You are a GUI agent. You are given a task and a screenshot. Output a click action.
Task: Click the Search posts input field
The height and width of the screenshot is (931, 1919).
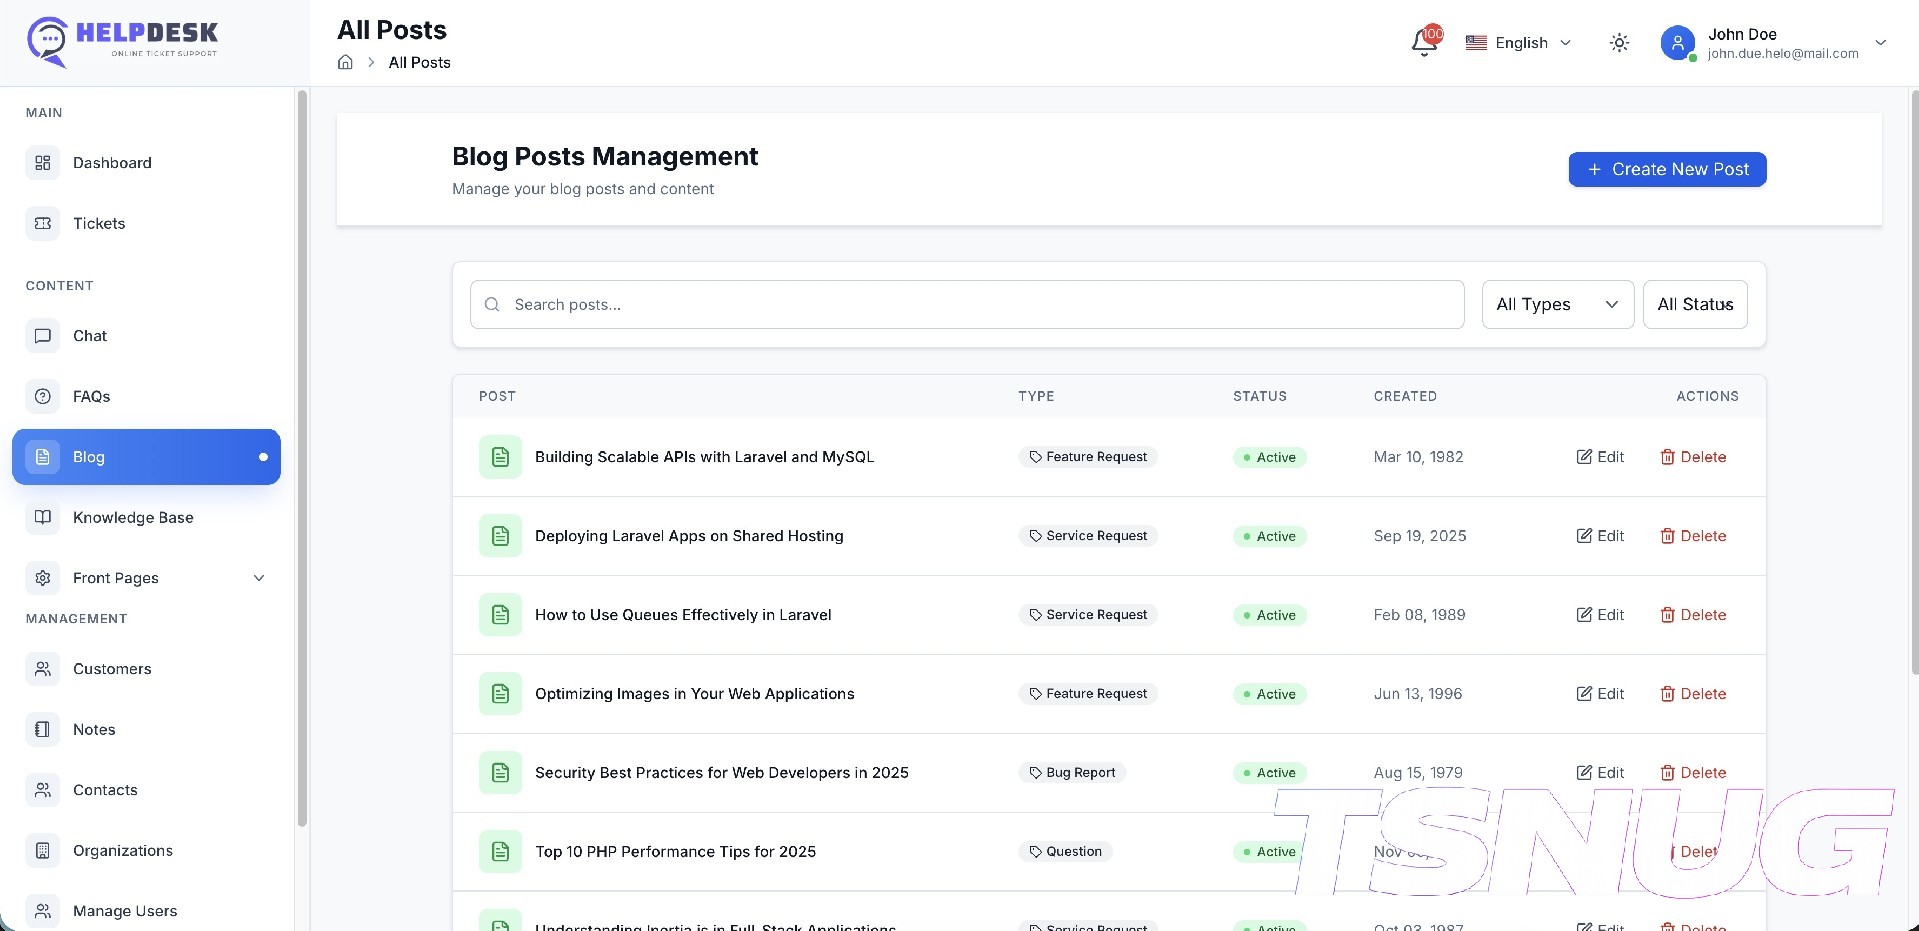click(x=966, y=305)
